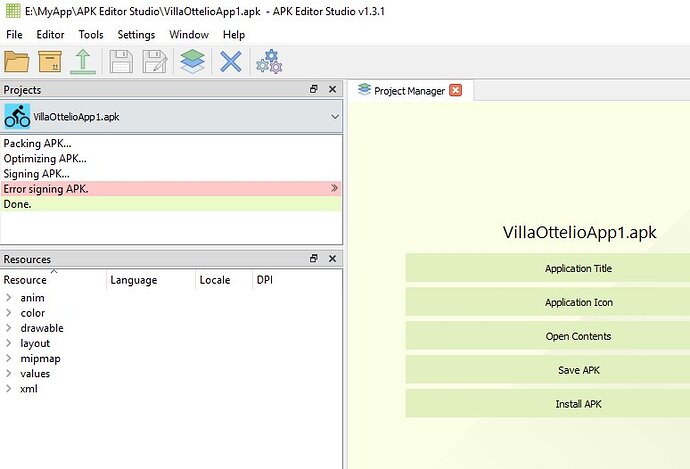Click the Open APK folder icon
The height and width of the screenshot is (469, 690).
tap(17, 62)
